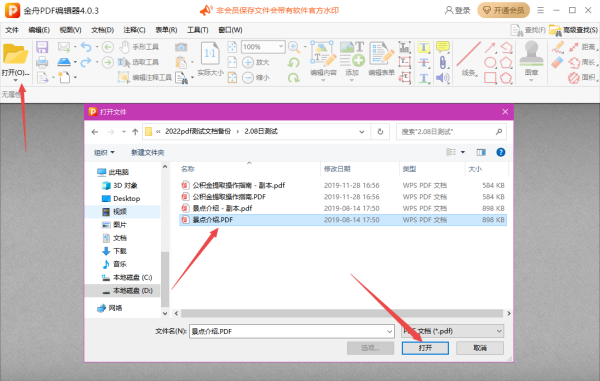This screenshot has height=381, width=600.
Task: Open the 文件名 combo box dropdown arrow
Action: [x=390, y=331]
